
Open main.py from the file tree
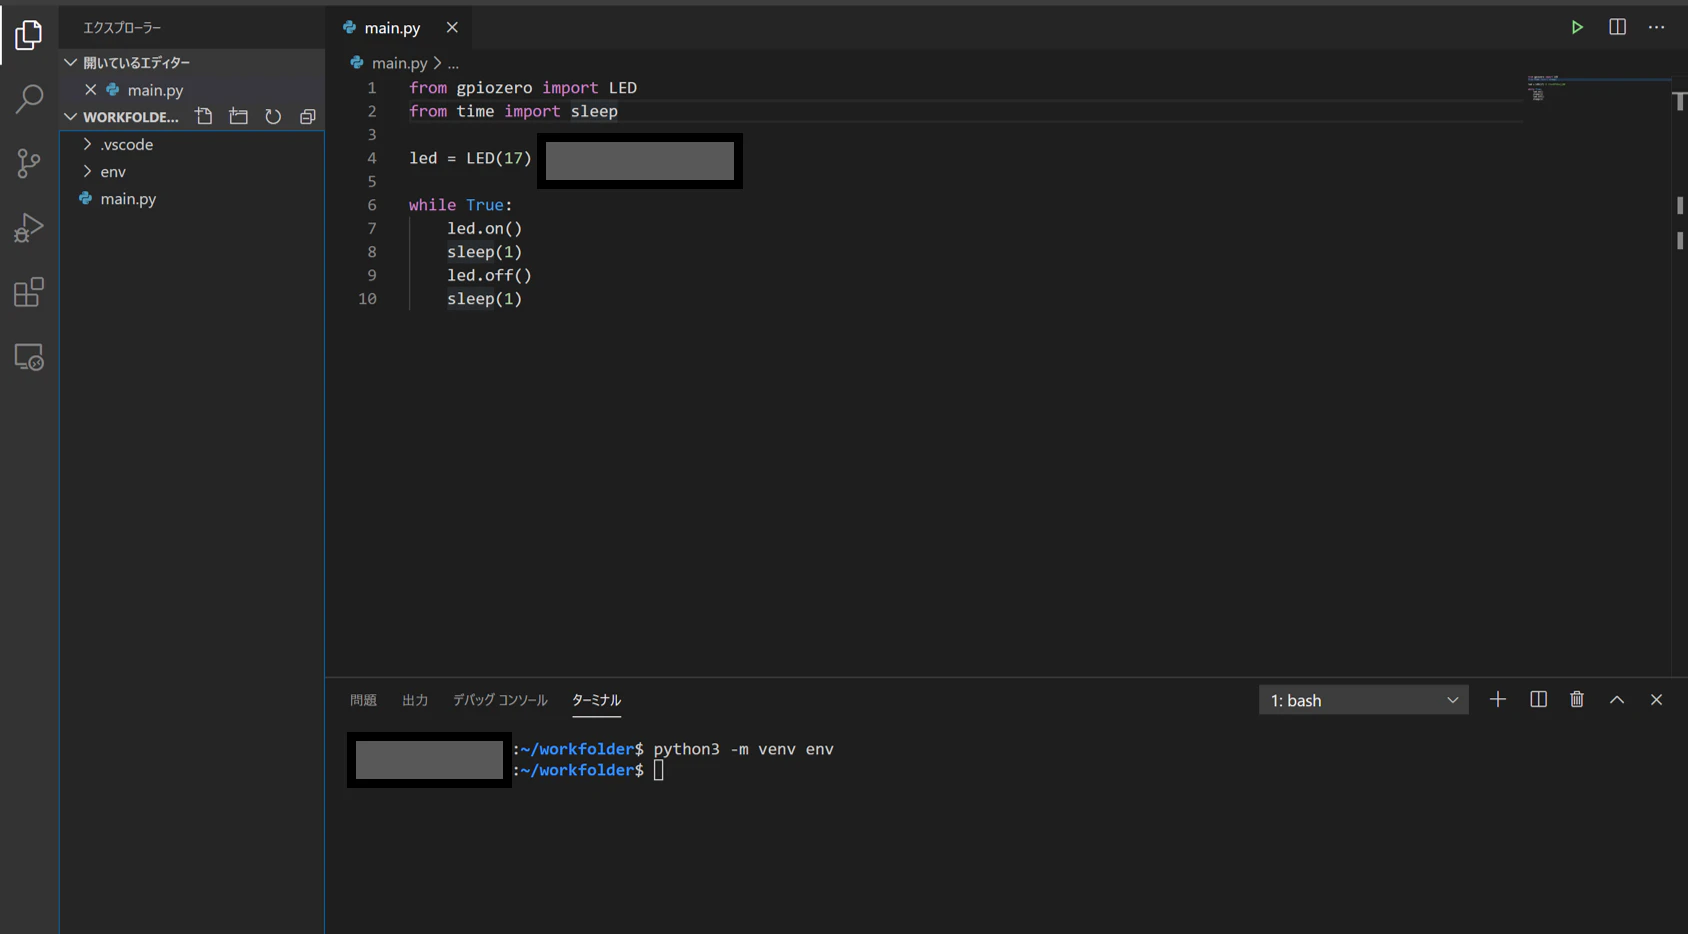(x=192, y=198)
